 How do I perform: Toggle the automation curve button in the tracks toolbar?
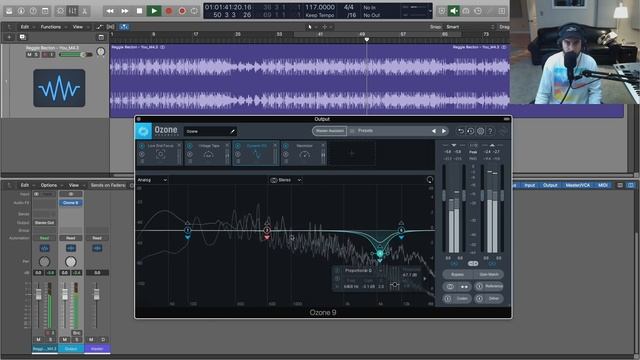(x=100, y=27)
